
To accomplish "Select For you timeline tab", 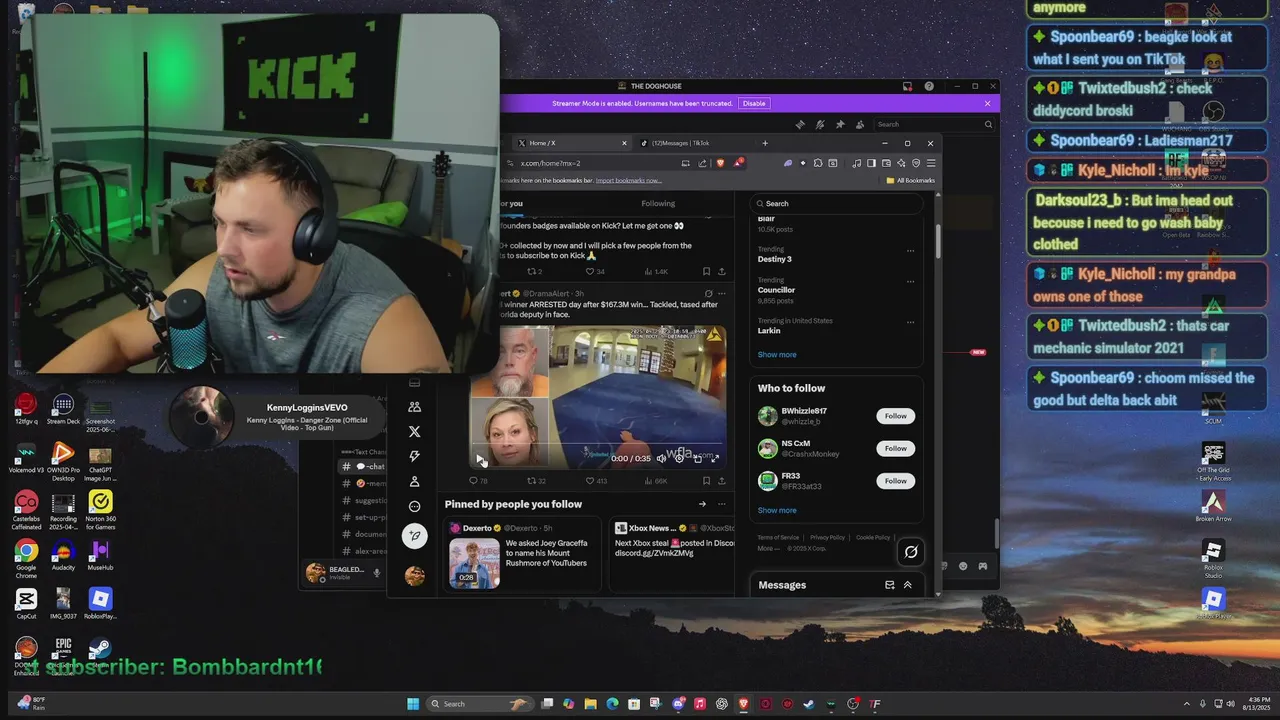I will 511,203.
